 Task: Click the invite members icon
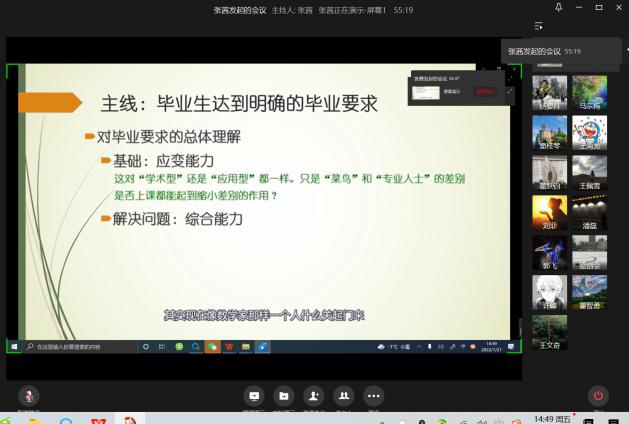tap(314, 396)
